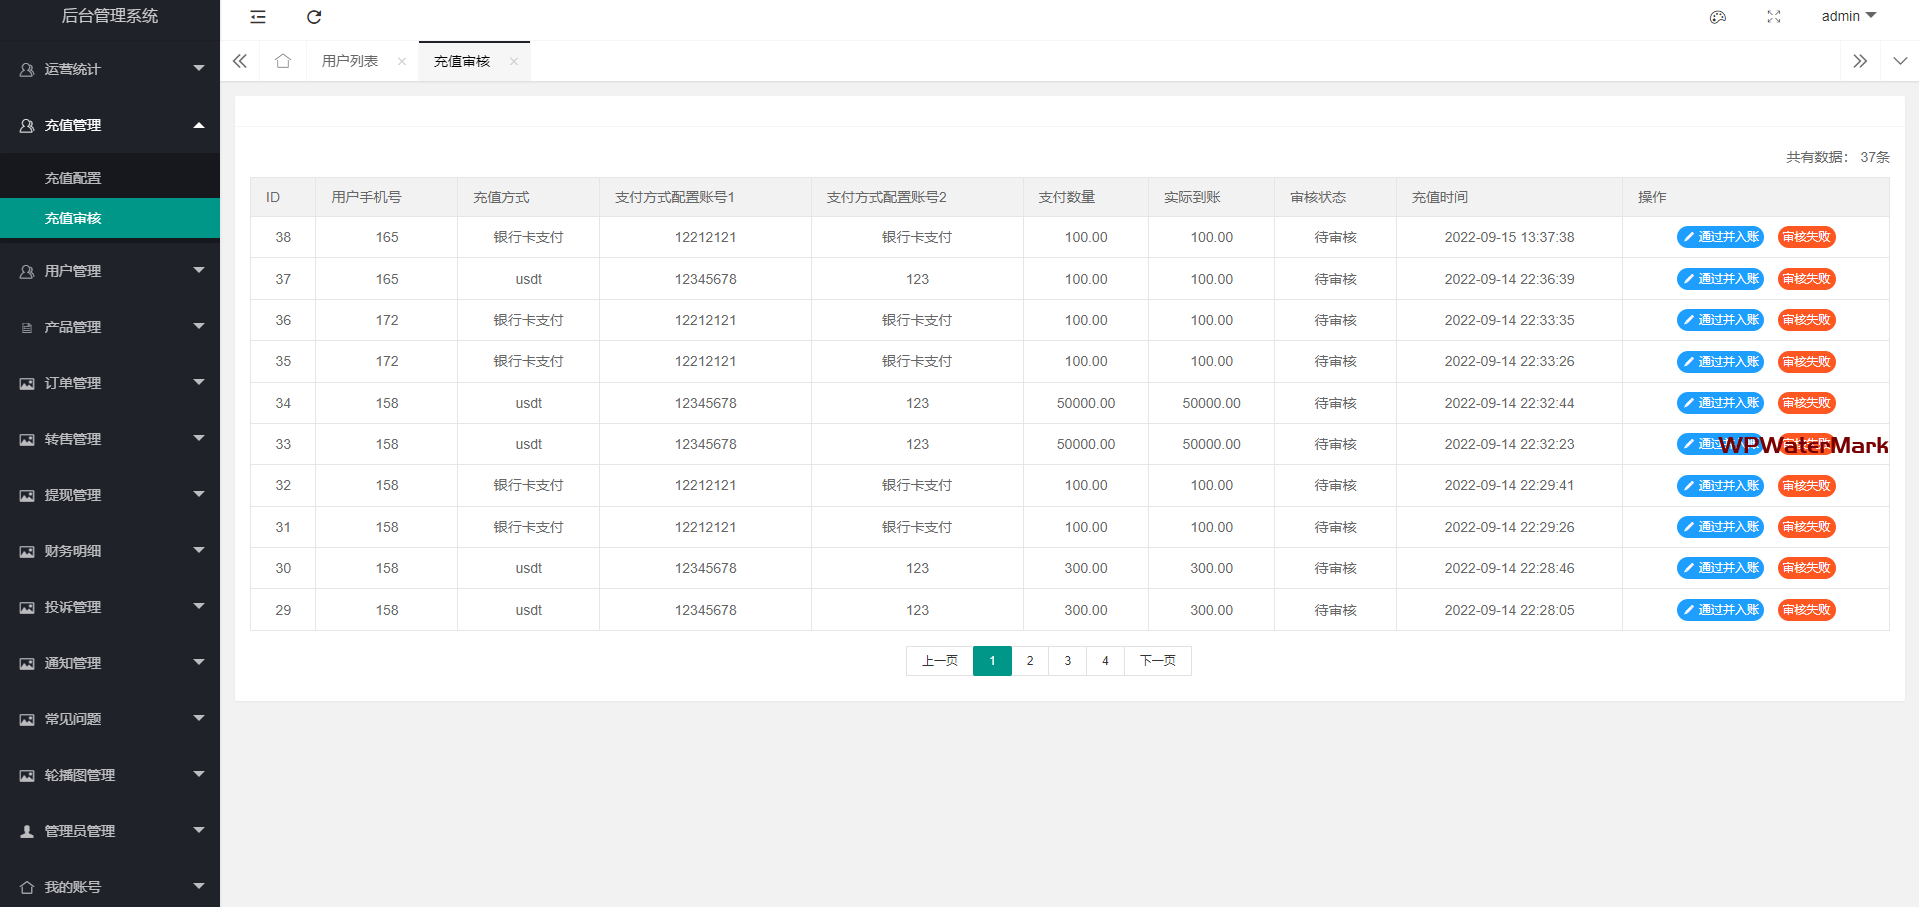
Task: Expand the 用户管理 sidebar menu
Action: pyautogui.click(x=110, y=271)
